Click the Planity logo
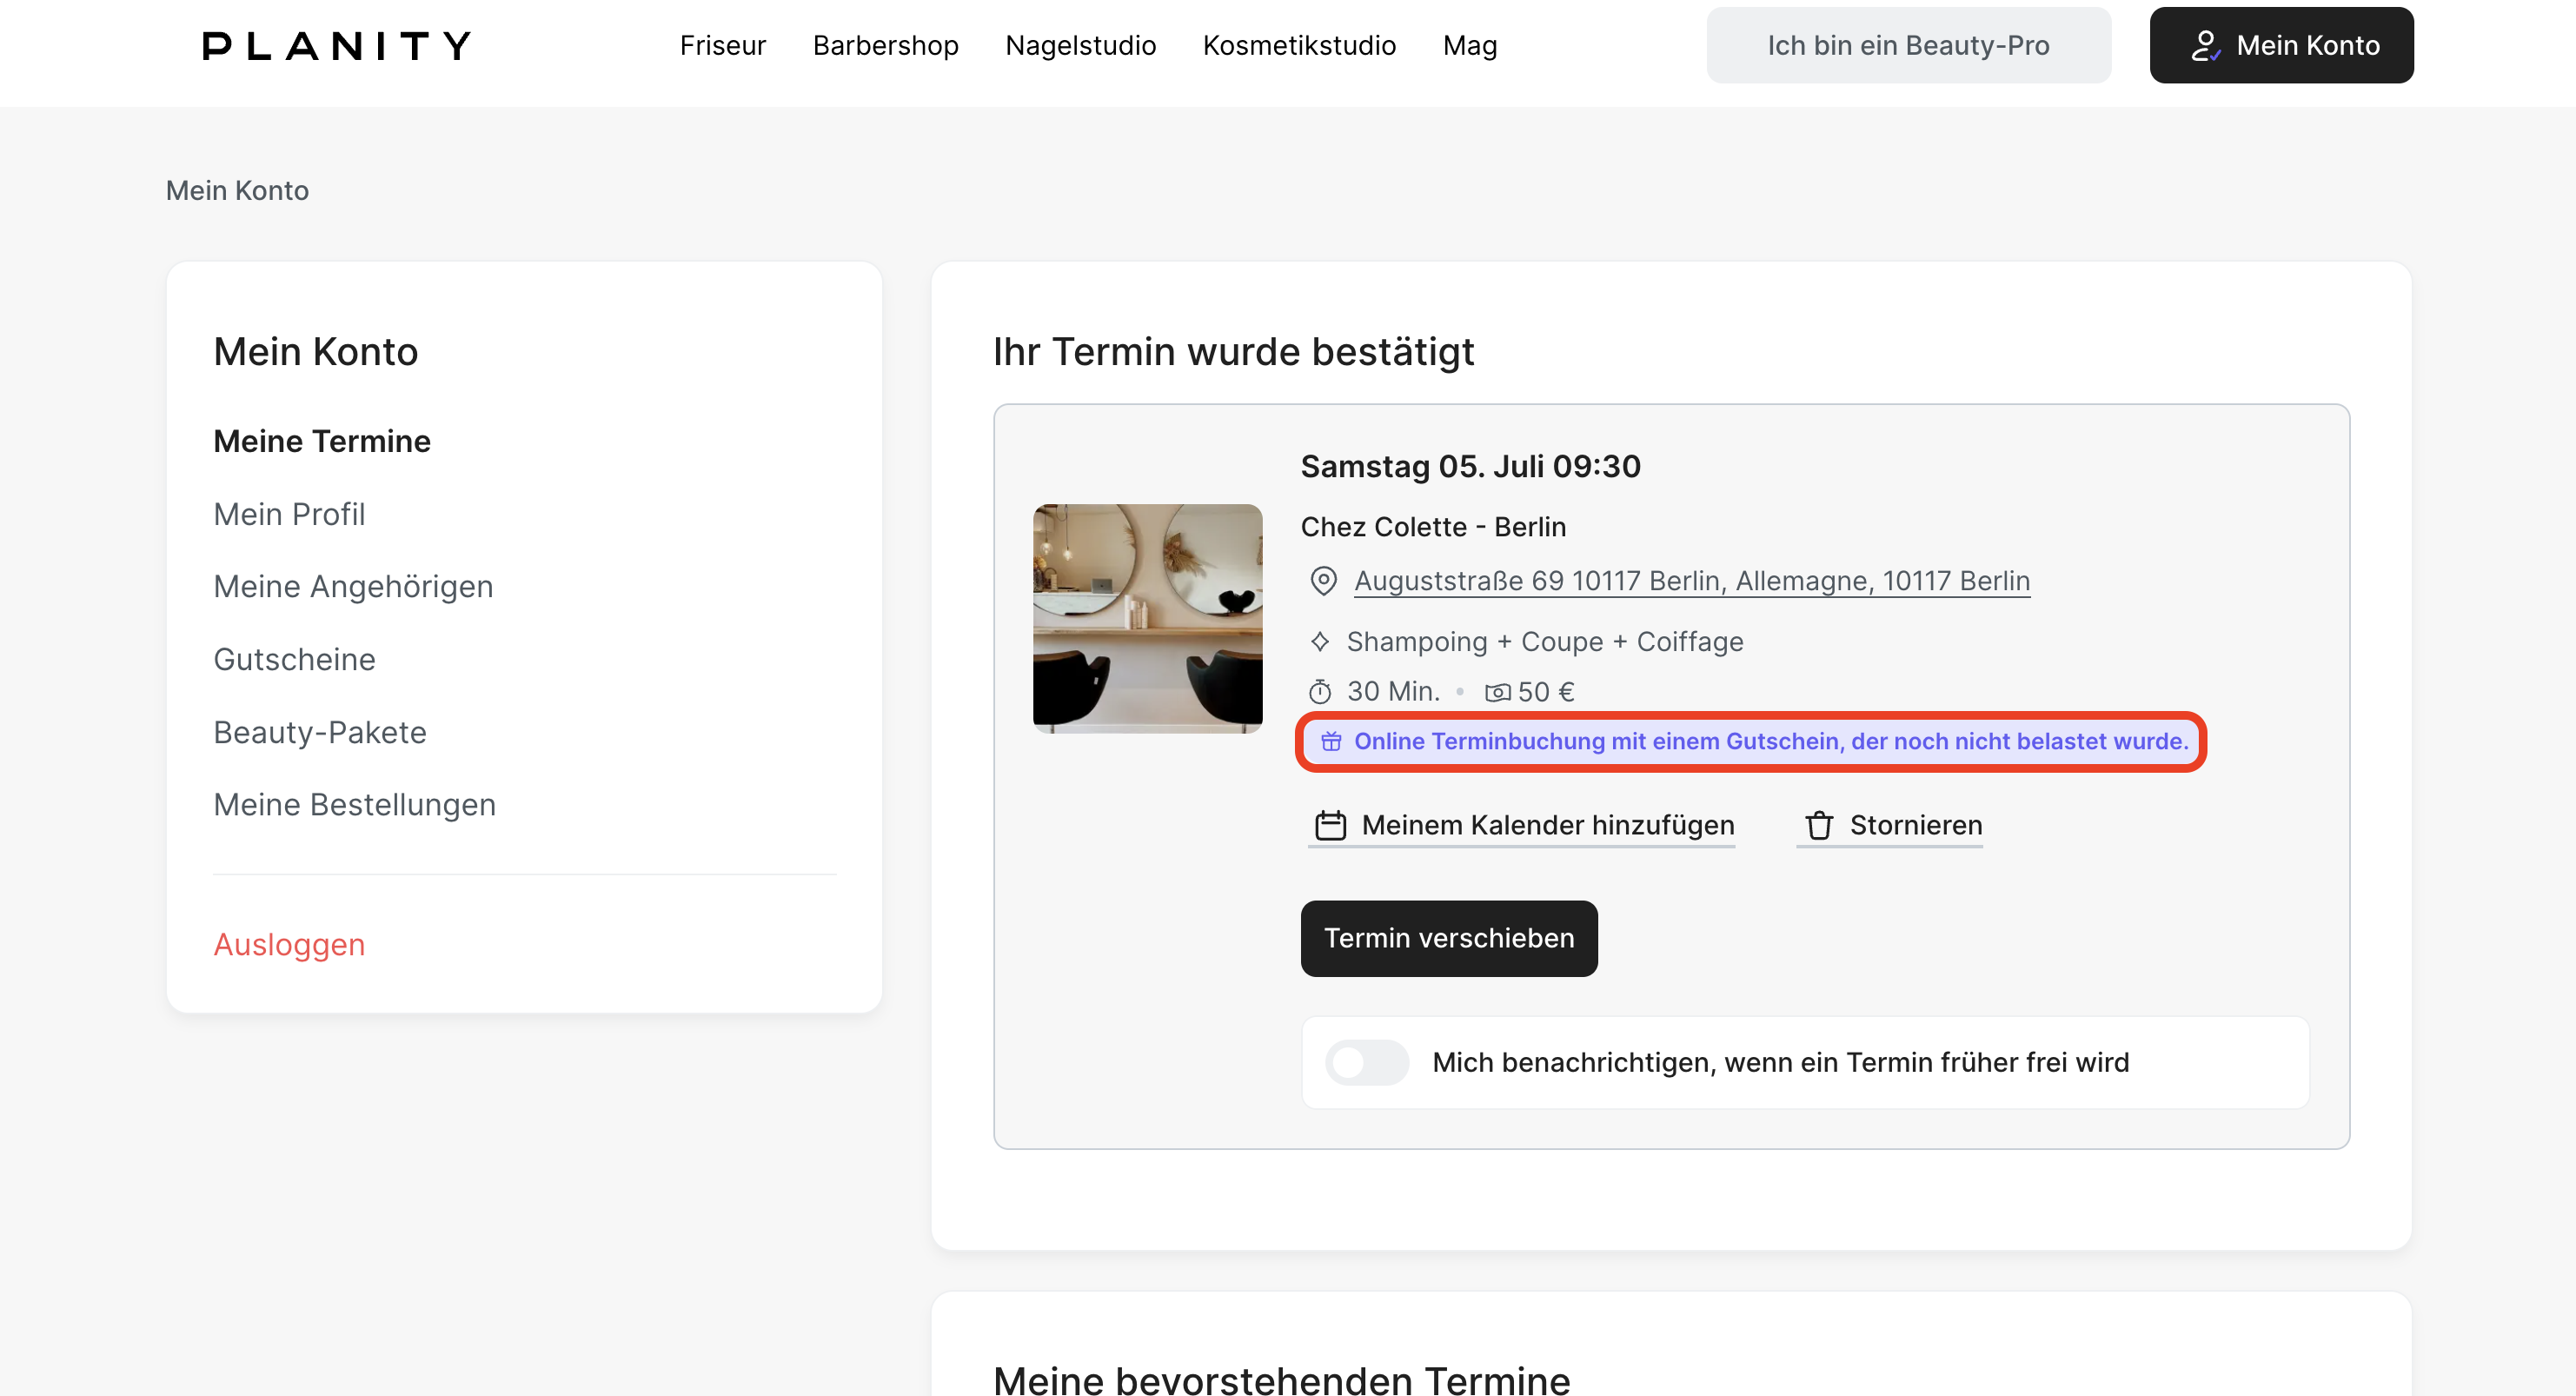 coord(336,45)
